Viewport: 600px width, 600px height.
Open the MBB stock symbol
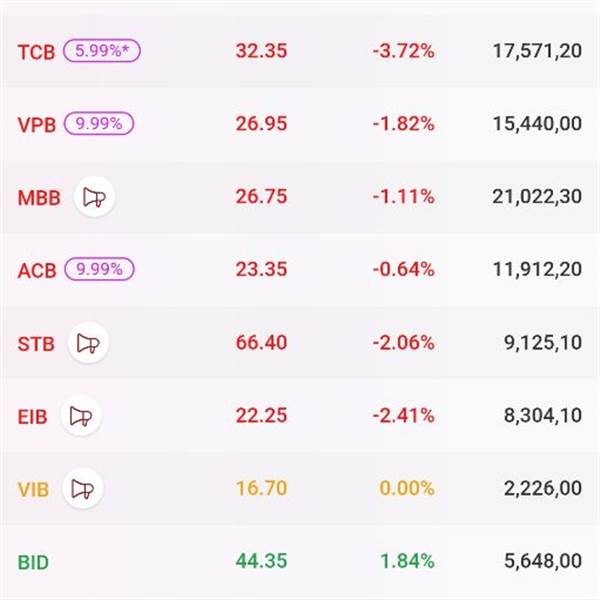tap(39, 198)
